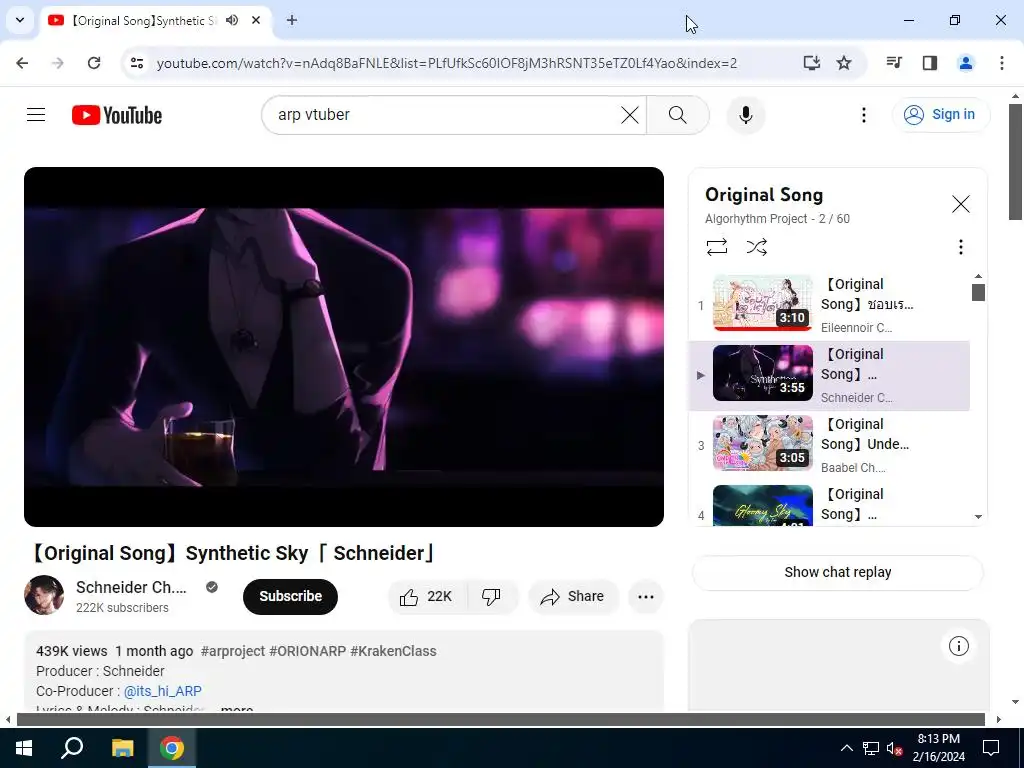Image resolution: width=1024 pixels, height=768 pixels.
Task: Go back in browser
Action: [22, 63]
